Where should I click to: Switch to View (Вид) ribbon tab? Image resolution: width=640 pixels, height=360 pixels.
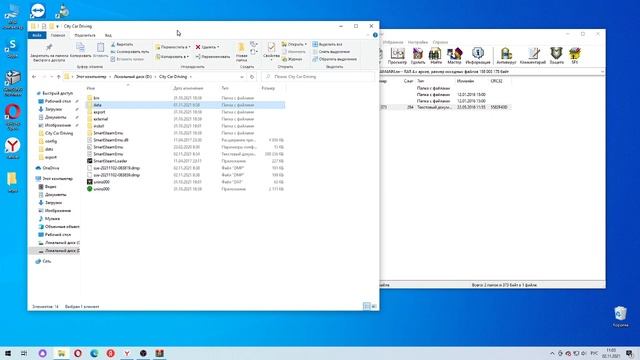[108, 35]
